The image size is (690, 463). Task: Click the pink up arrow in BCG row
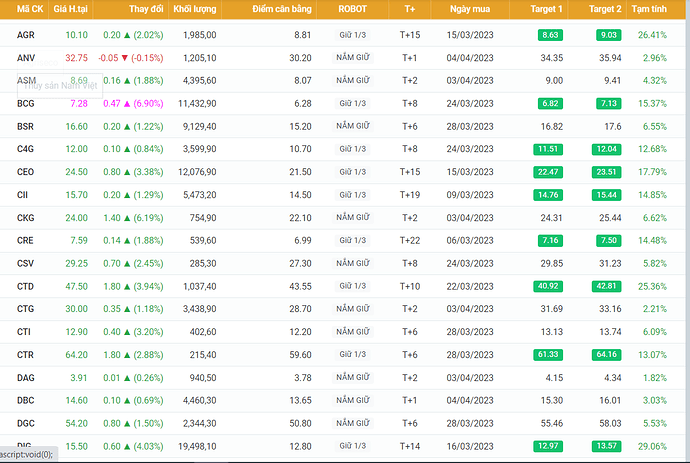(127, 103)
